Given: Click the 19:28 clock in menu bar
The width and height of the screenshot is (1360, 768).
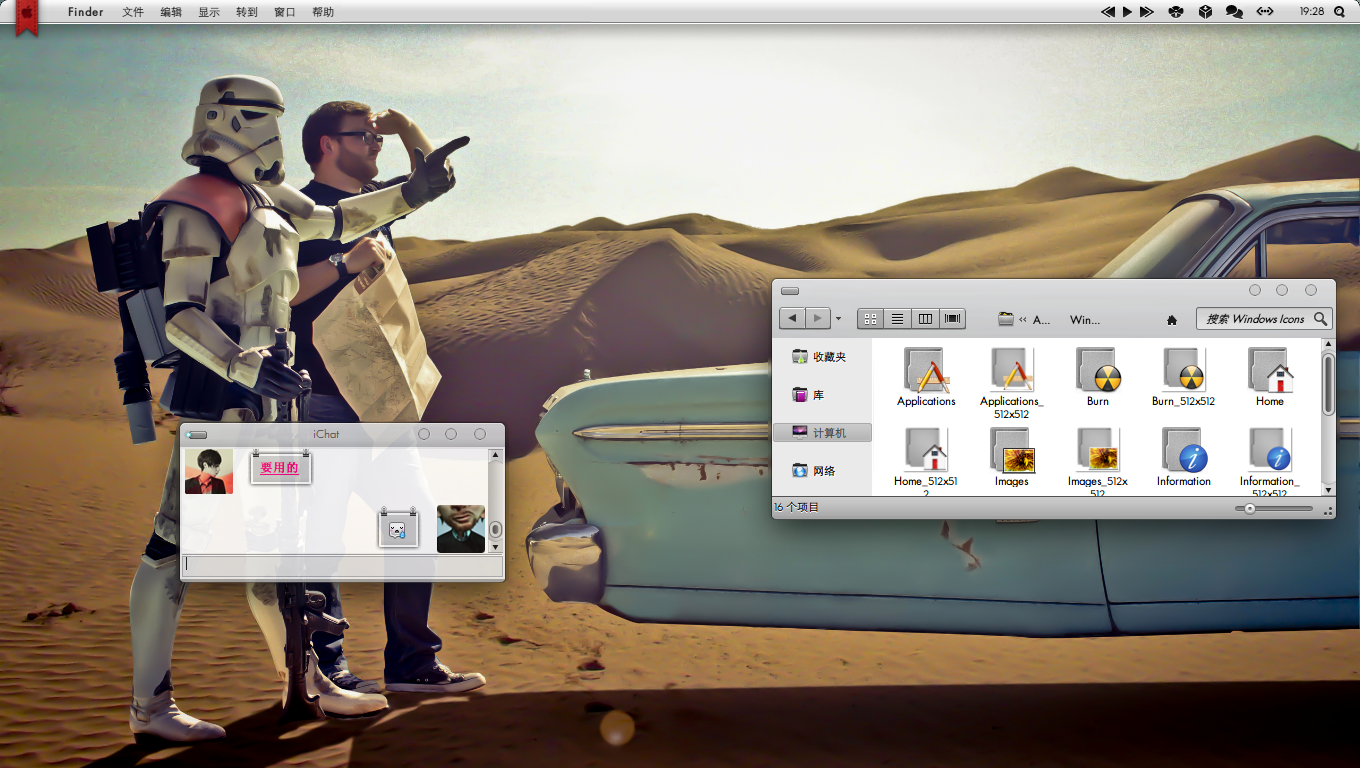Looking at the screenshot, I should pos(1312,12).
